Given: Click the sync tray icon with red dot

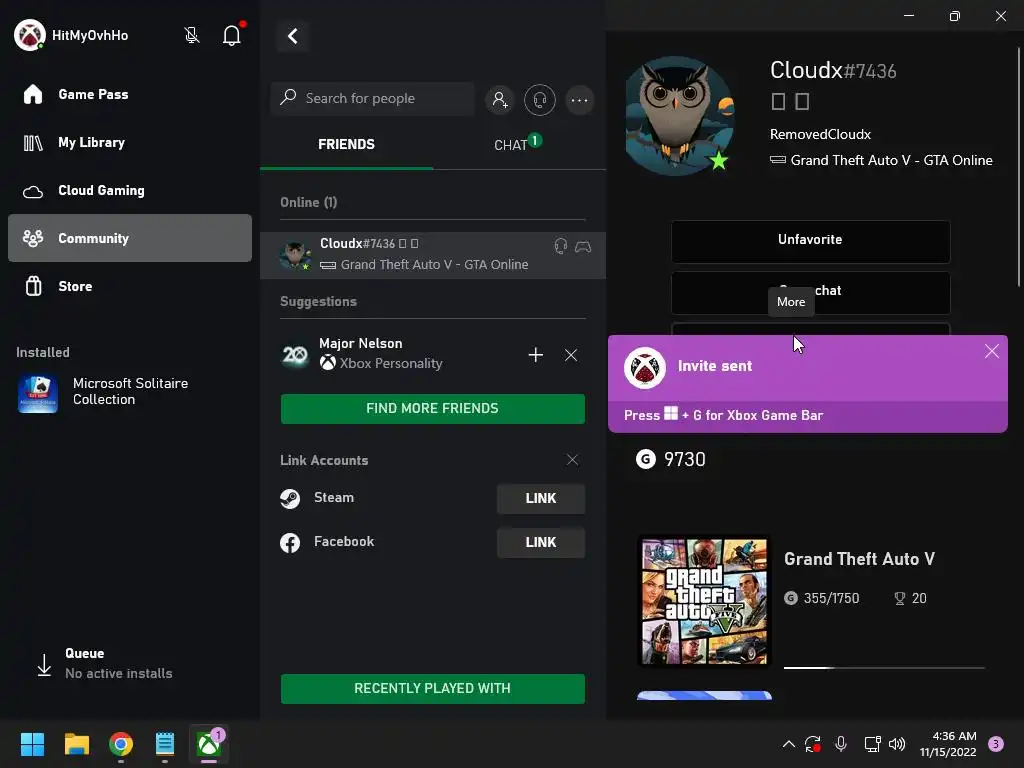Looking at the screenshot, I should pos(813,744).
